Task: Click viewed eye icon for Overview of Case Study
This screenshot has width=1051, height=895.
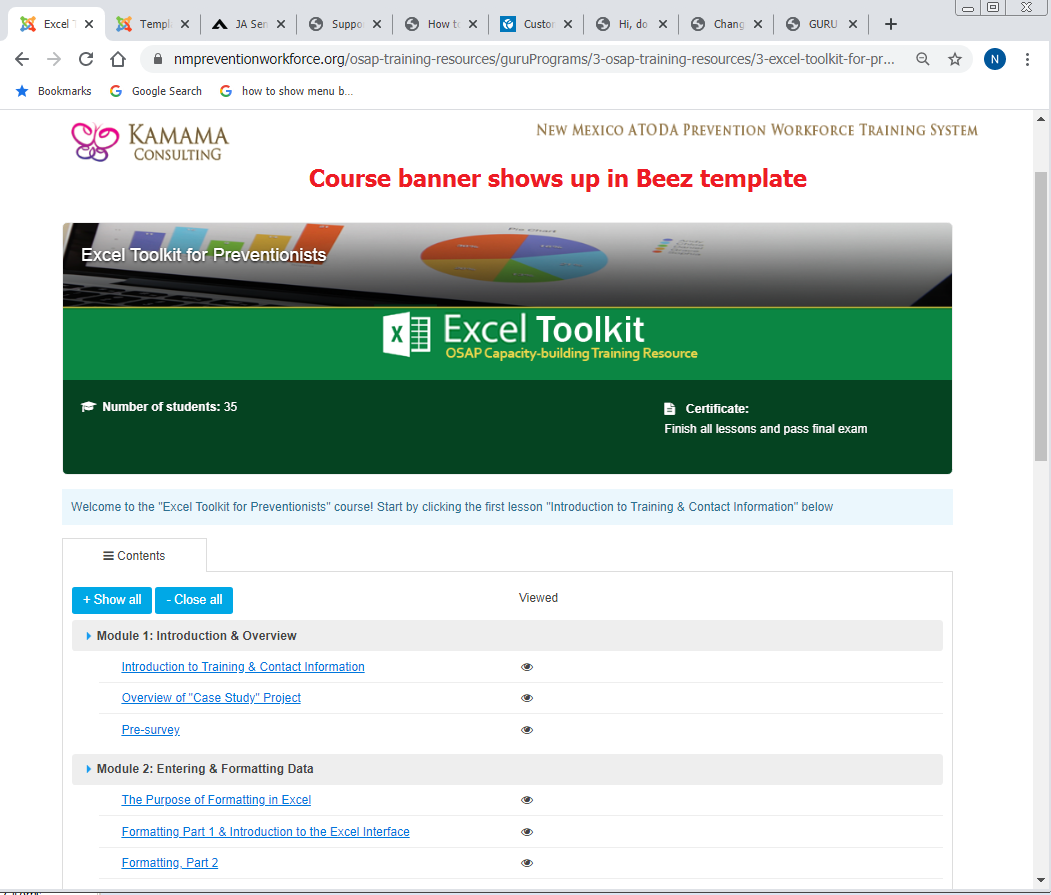Action: (x=527, y=698)
